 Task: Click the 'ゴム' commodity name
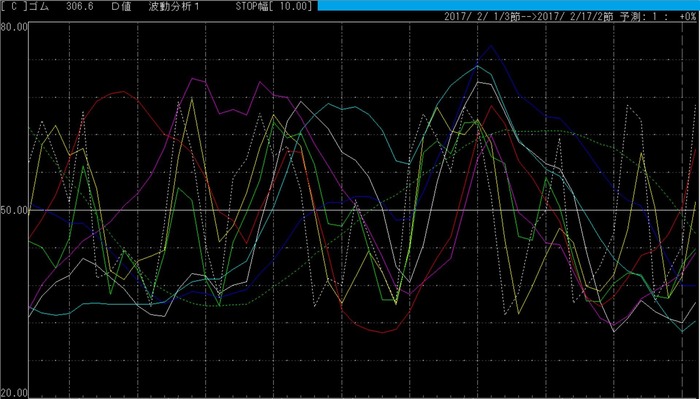tap(39, 6)
